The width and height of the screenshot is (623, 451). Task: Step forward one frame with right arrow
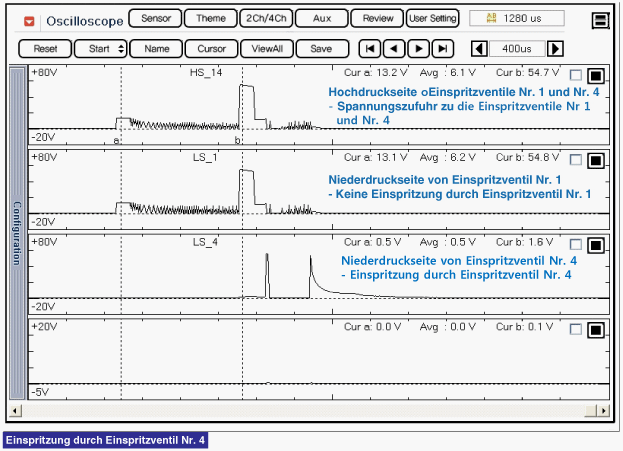pyautogui.click(x=419, y=48)
